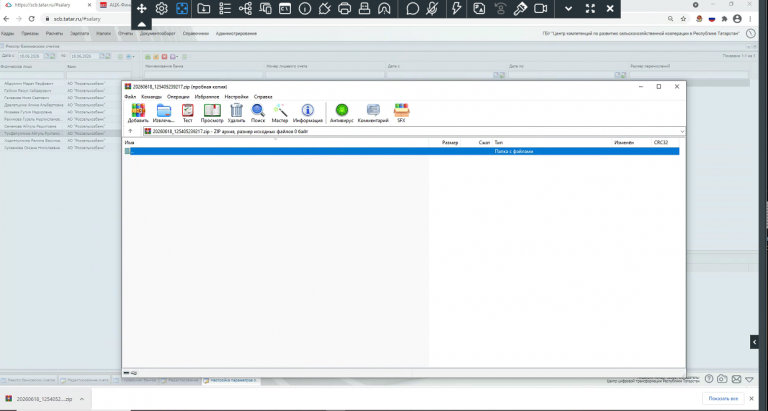768x411 pixels.
Task: Expand WinRAR address bar dropdown arrow
Action: pos(682,131)
